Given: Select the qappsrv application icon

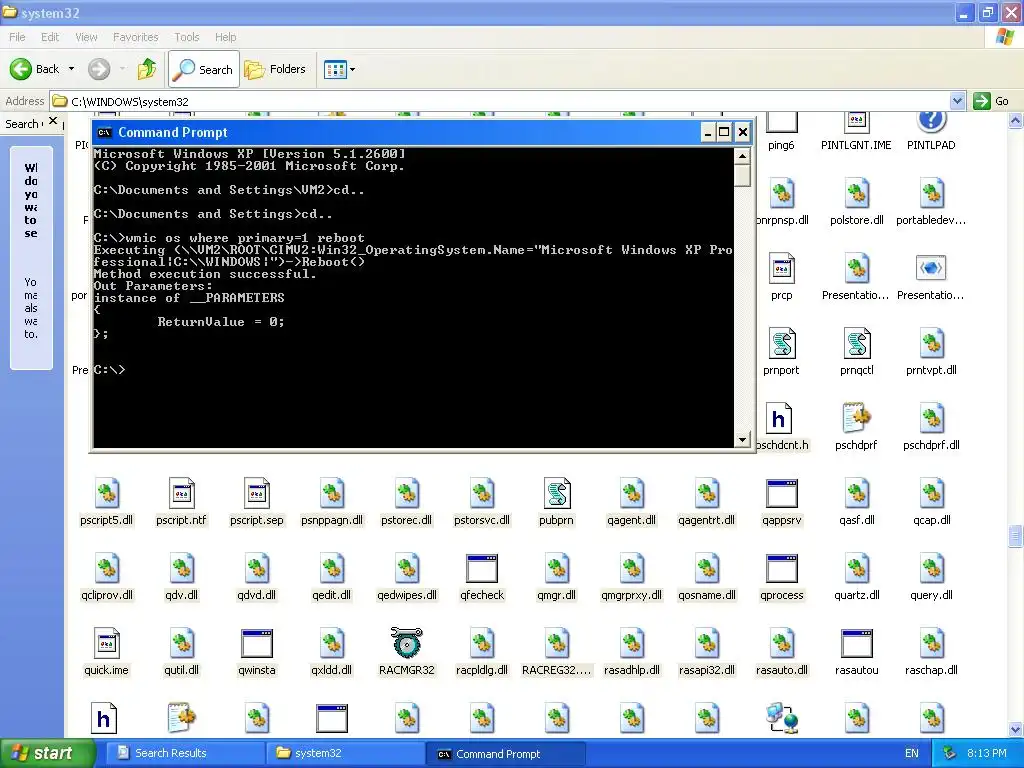Looking at the screenshot, I should (x=782, y=494).
